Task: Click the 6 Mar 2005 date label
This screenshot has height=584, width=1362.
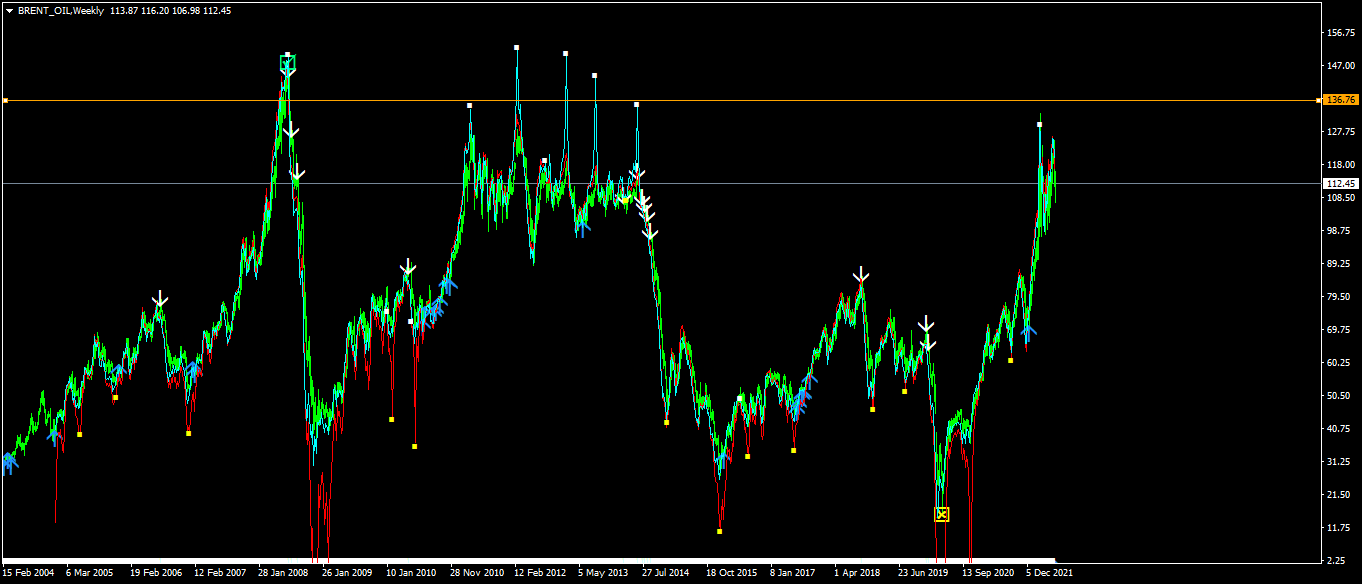Action: click(x=91, y=573)
